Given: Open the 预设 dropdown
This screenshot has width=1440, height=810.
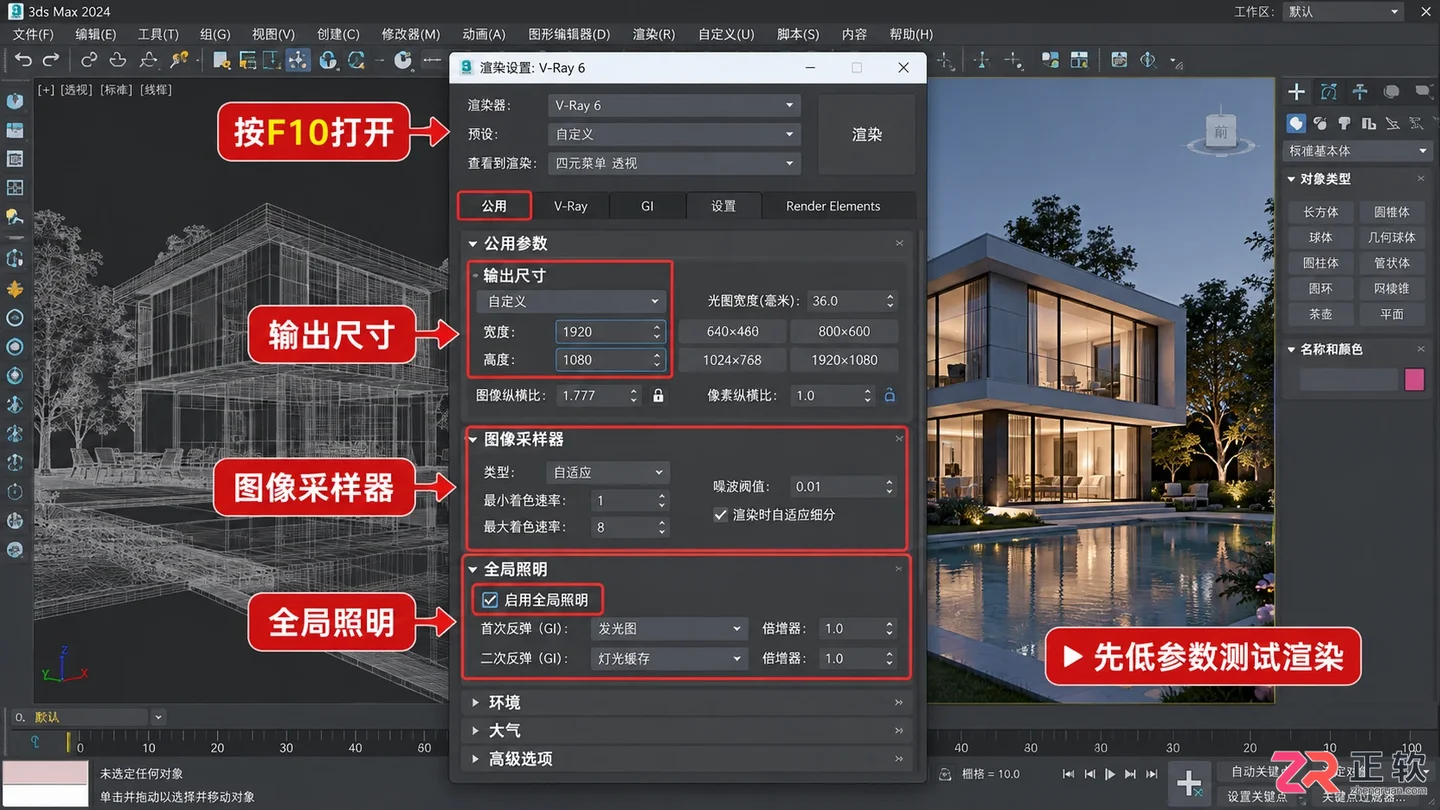Looking at the screenshot, I should point(674,134).
